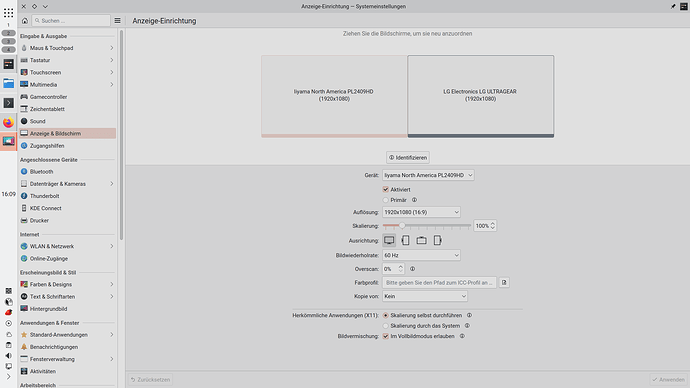This screenshot has width=690, height=388.
Task: Select the LG ULTRAGEAR monitor preview
Action: [481, 96]
